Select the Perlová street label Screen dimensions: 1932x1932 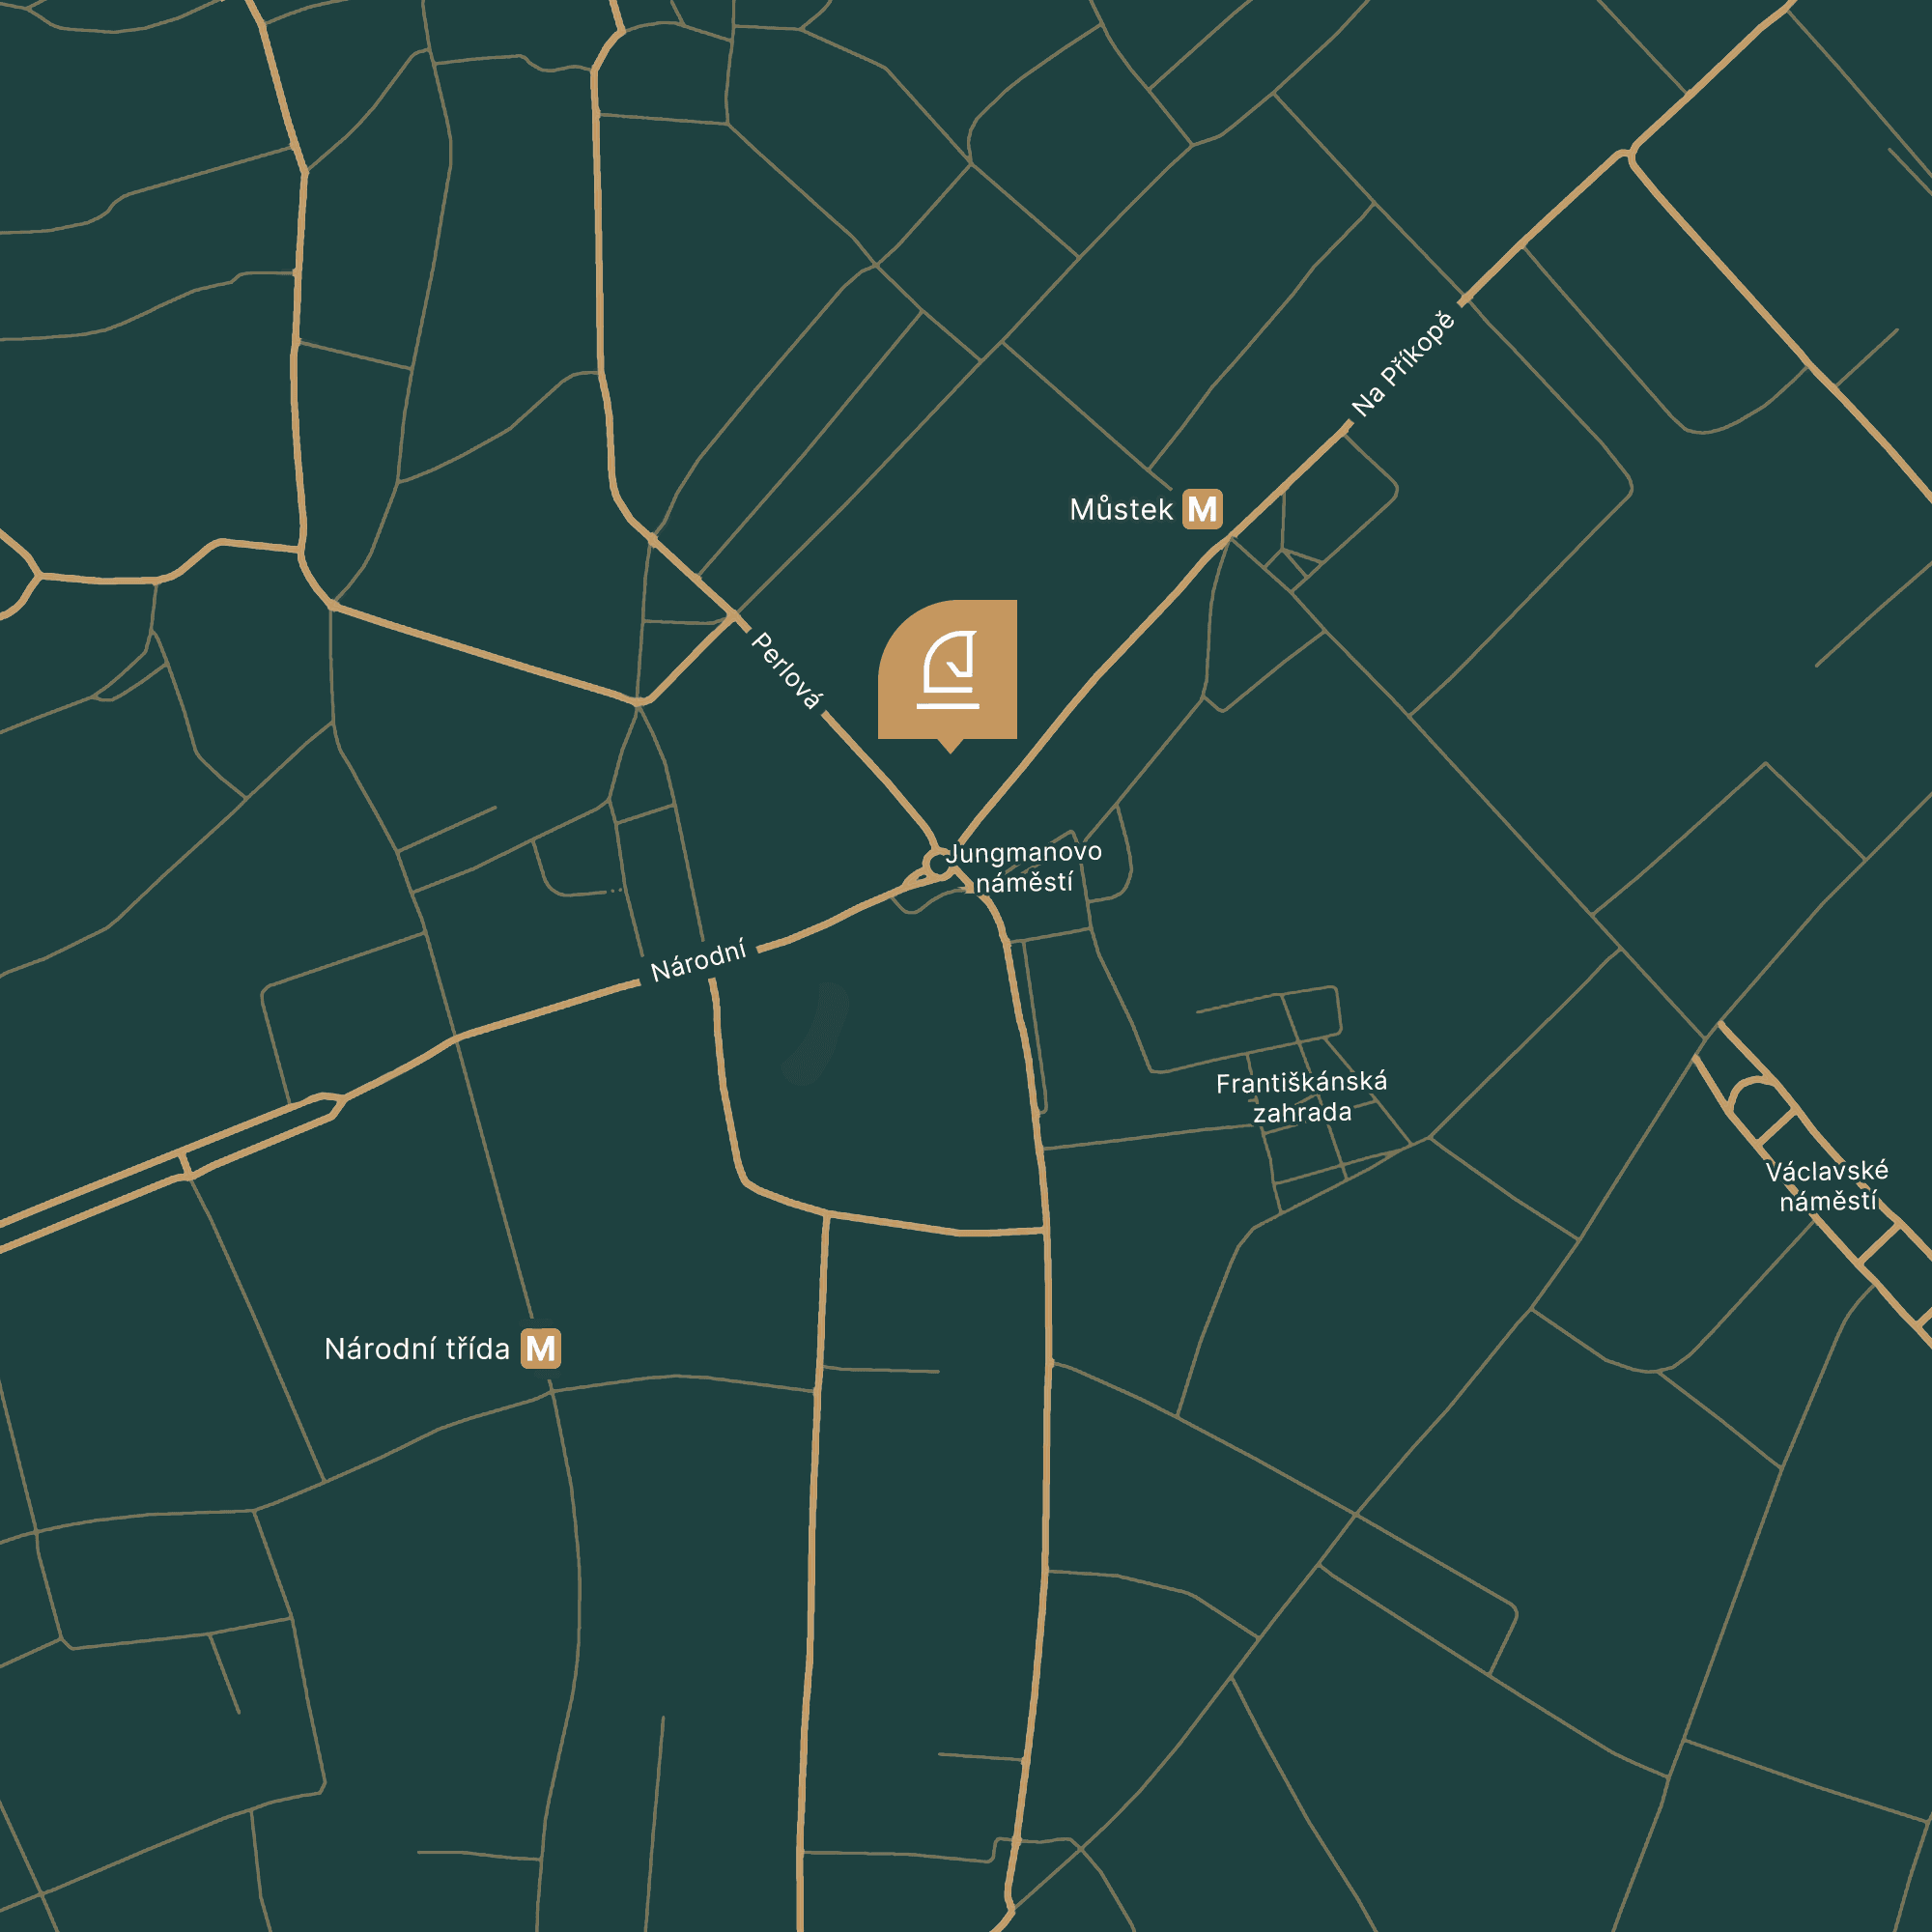pos(786,670)
